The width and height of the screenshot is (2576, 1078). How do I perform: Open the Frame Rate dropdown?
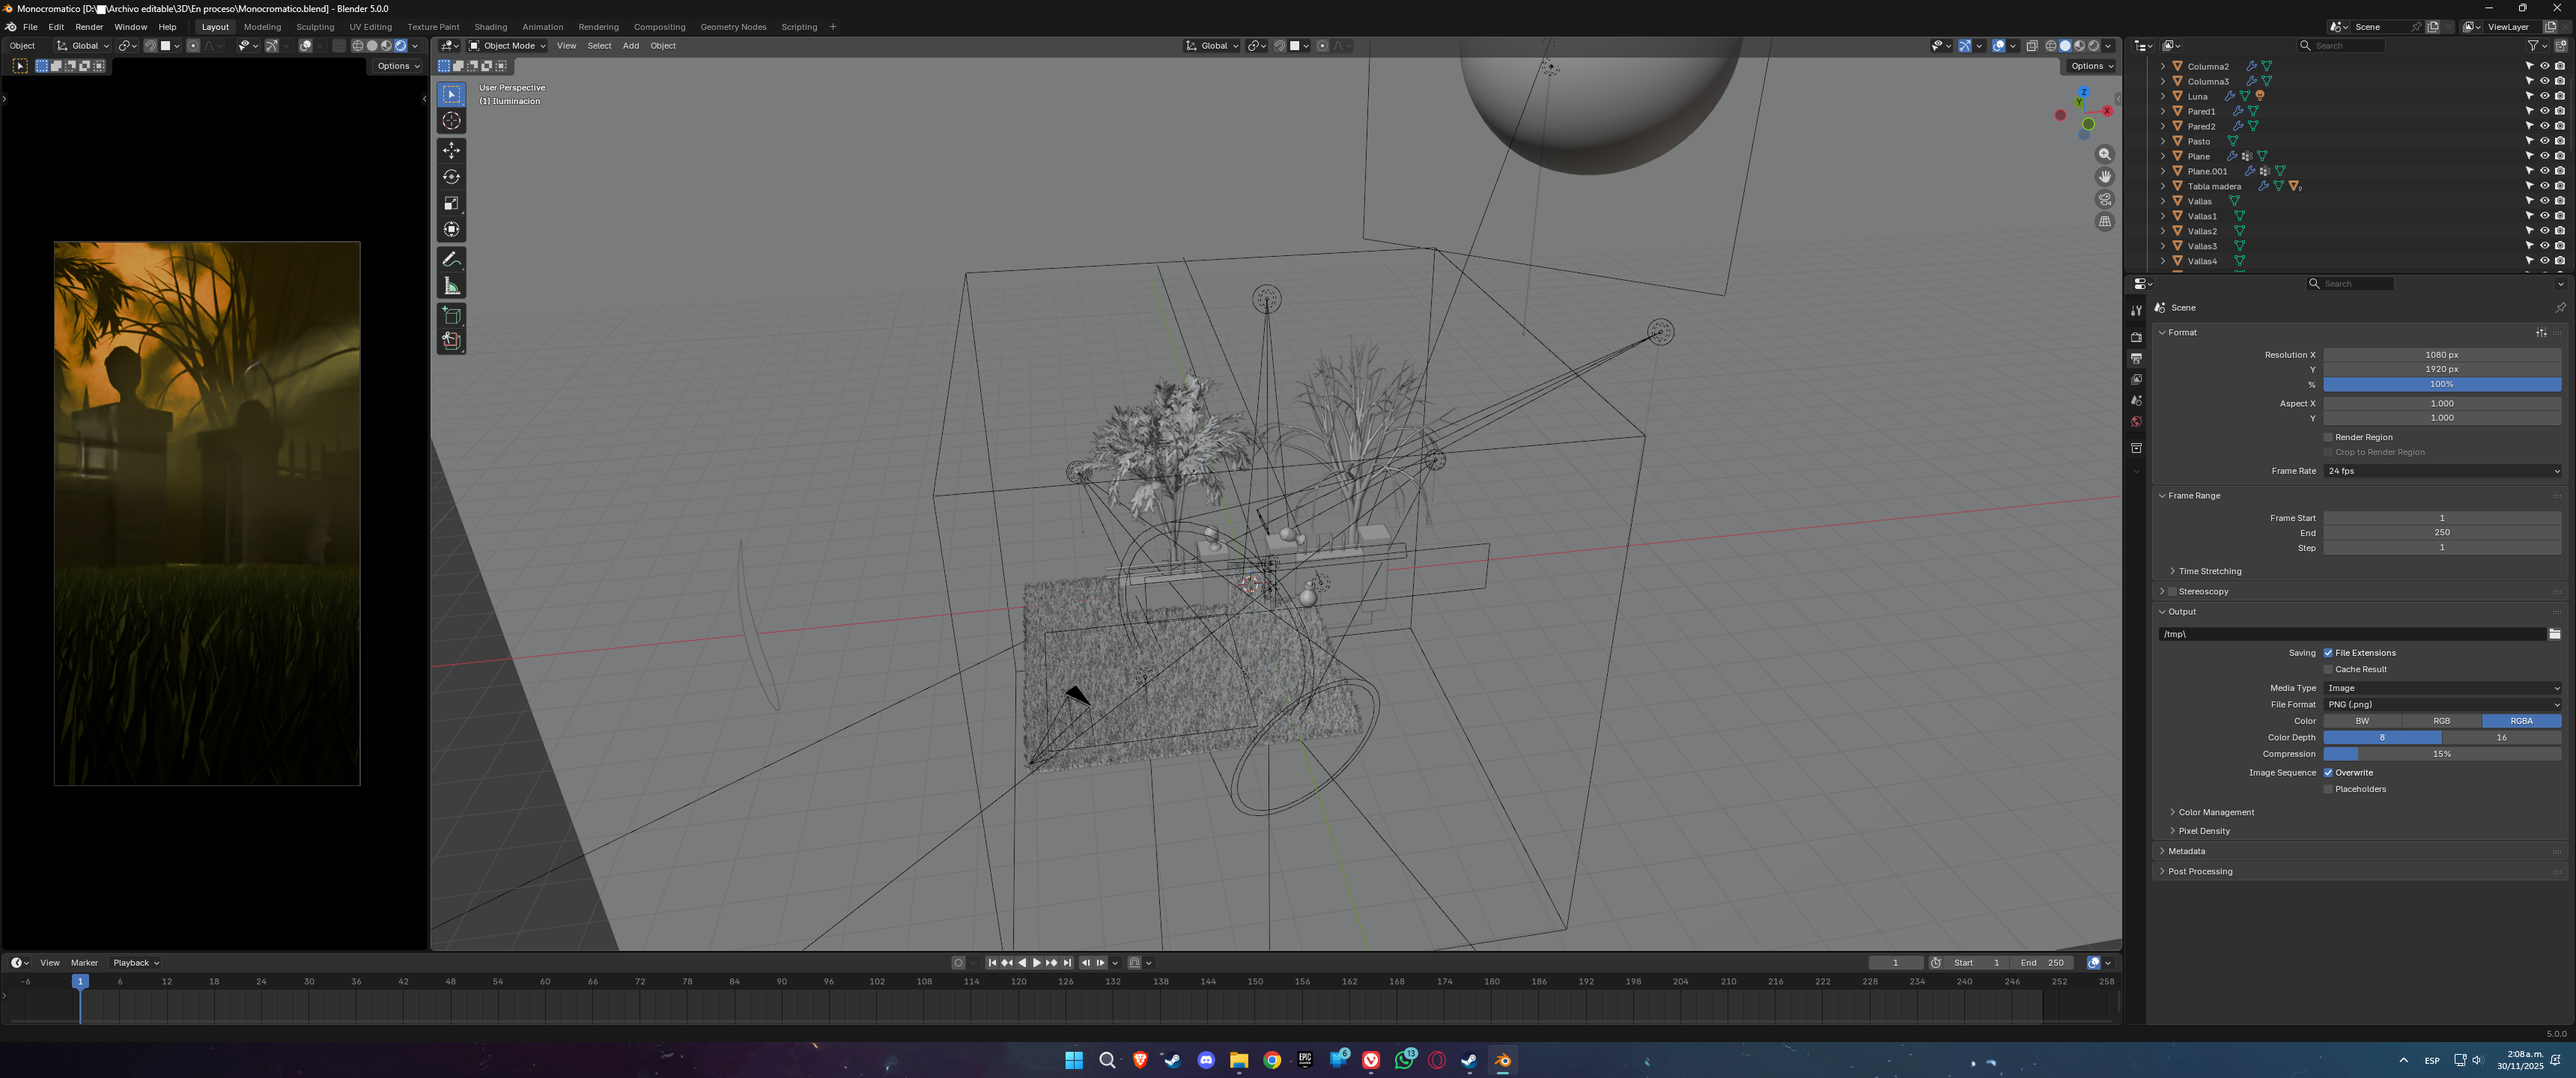pyautogui.click(x=2441, y=471)
